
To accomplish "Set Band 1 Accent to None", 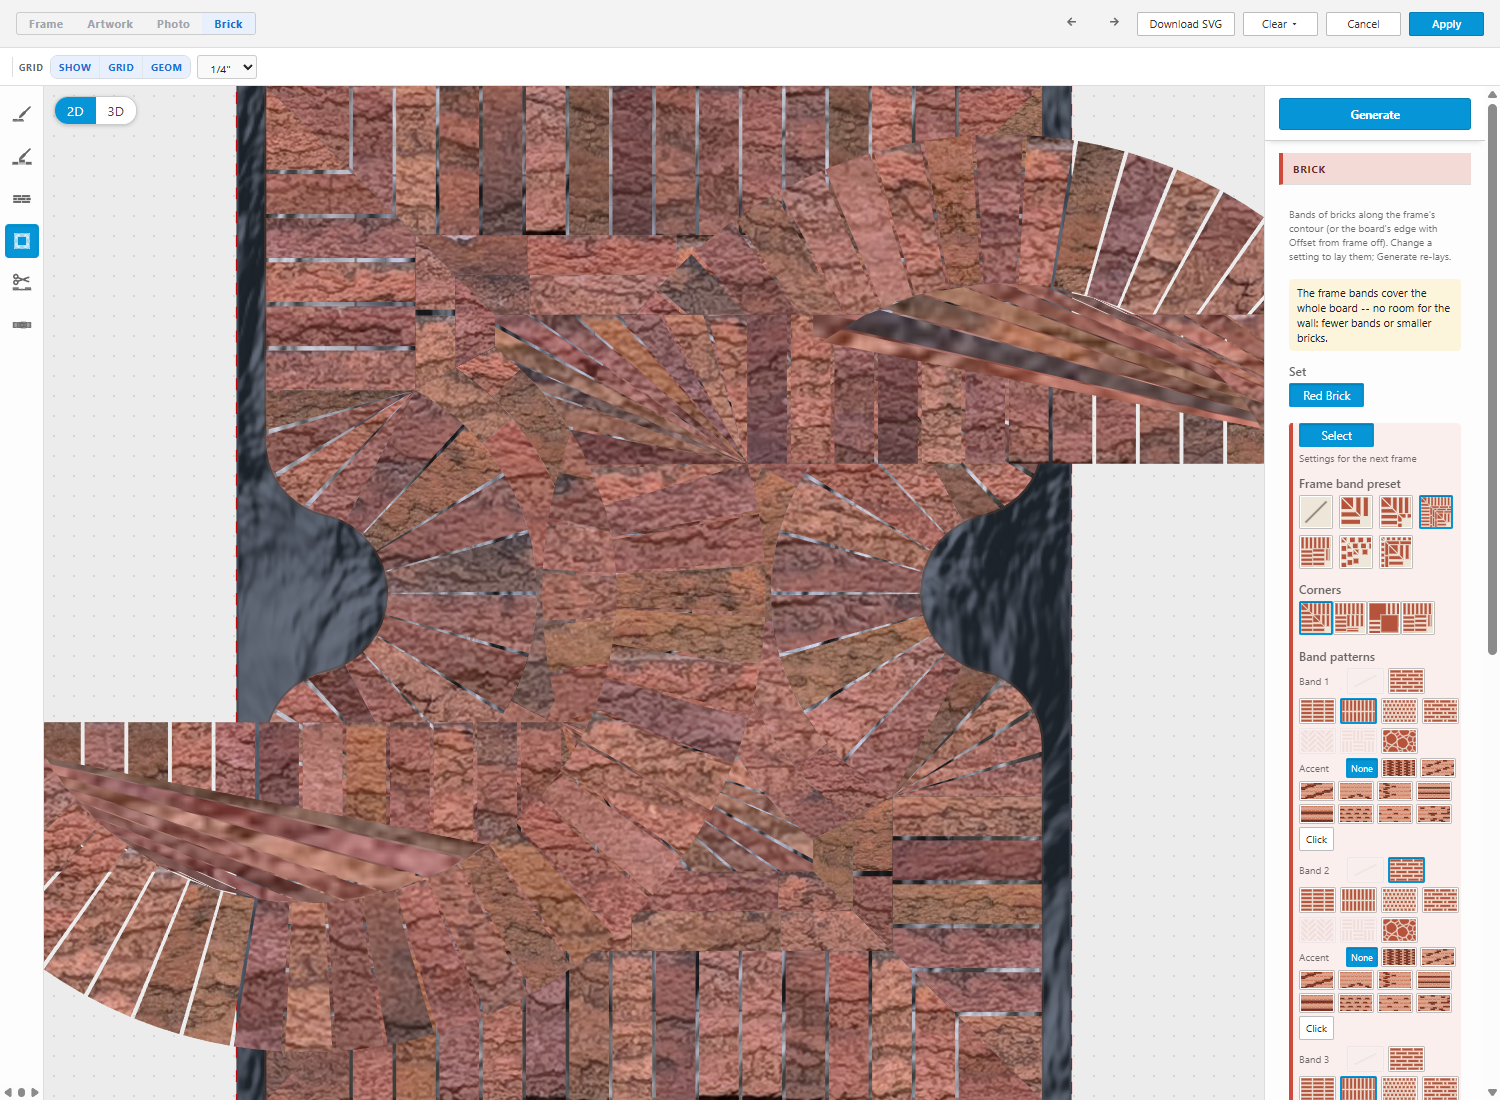I will (x=1362, y=768).
